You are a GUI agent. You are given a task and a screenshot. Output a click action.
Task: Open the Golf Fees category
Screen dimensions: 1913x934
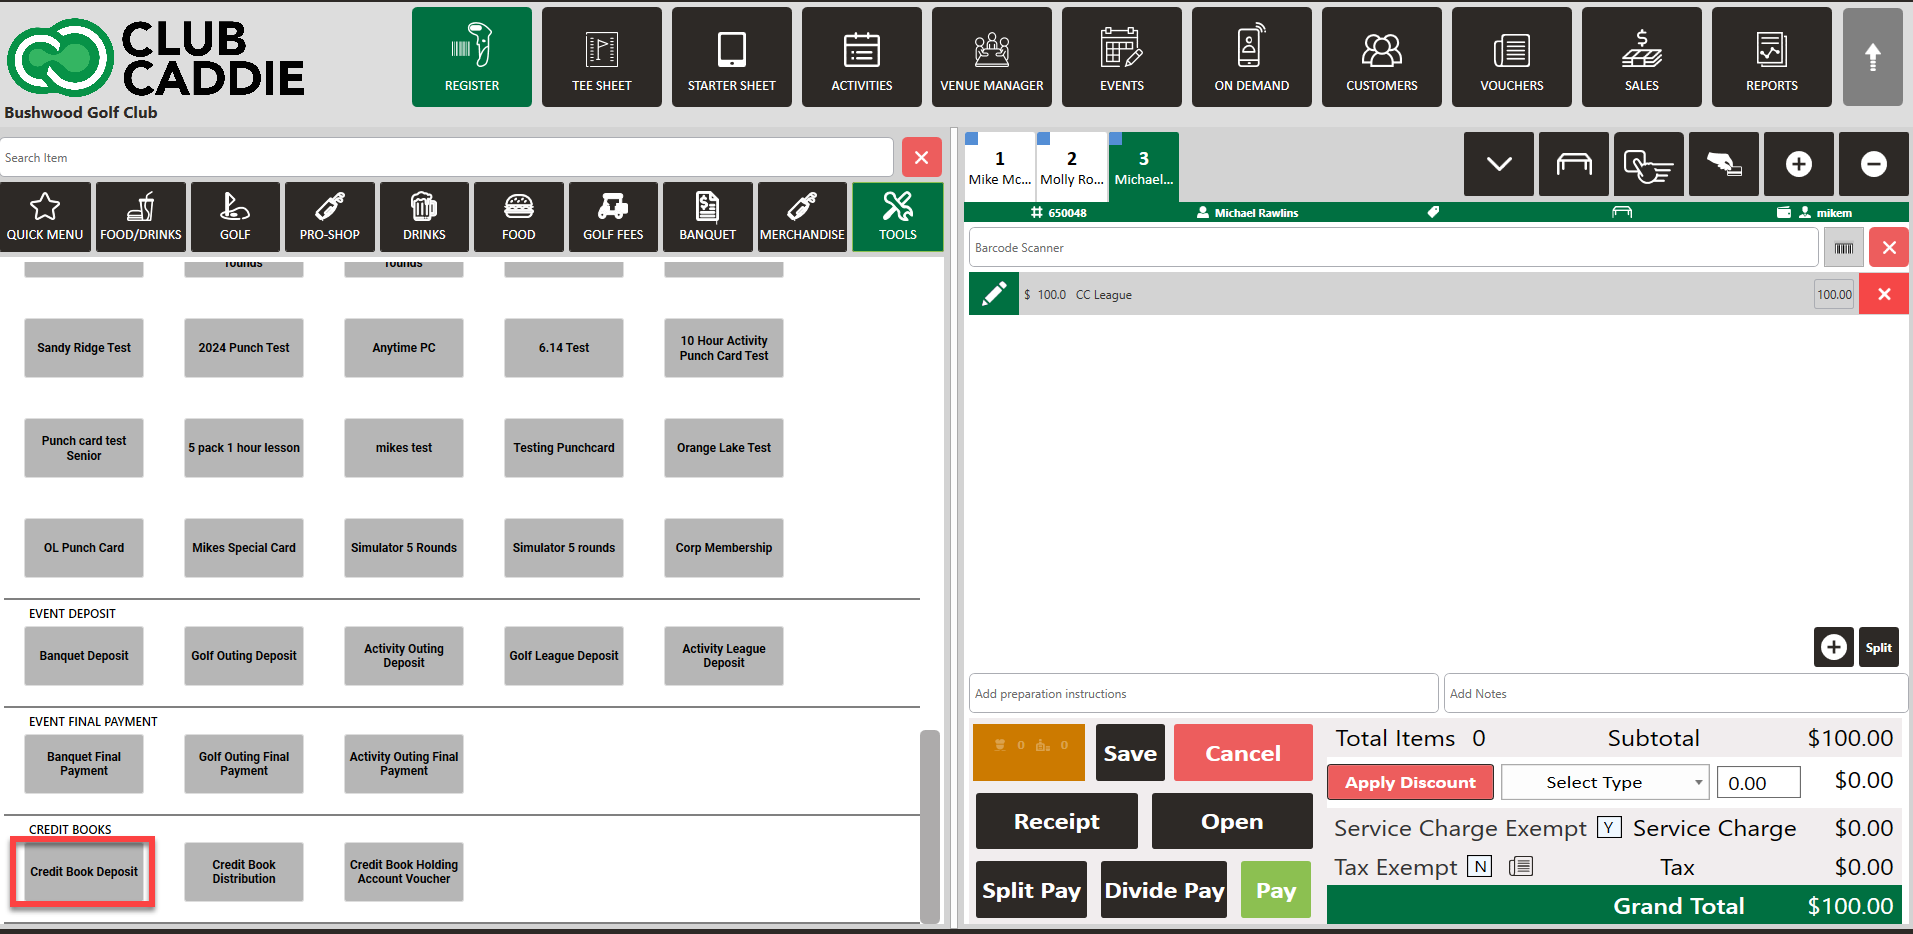point(613,216)
